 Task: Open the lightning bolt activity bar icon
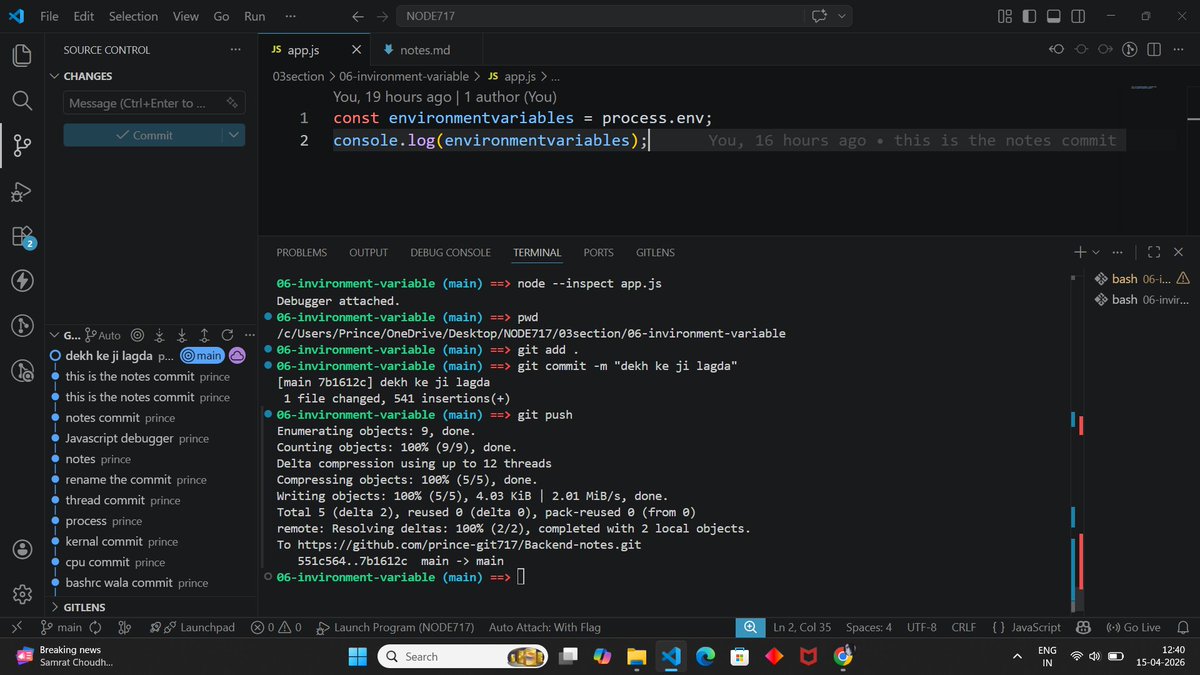pos(22,281)
